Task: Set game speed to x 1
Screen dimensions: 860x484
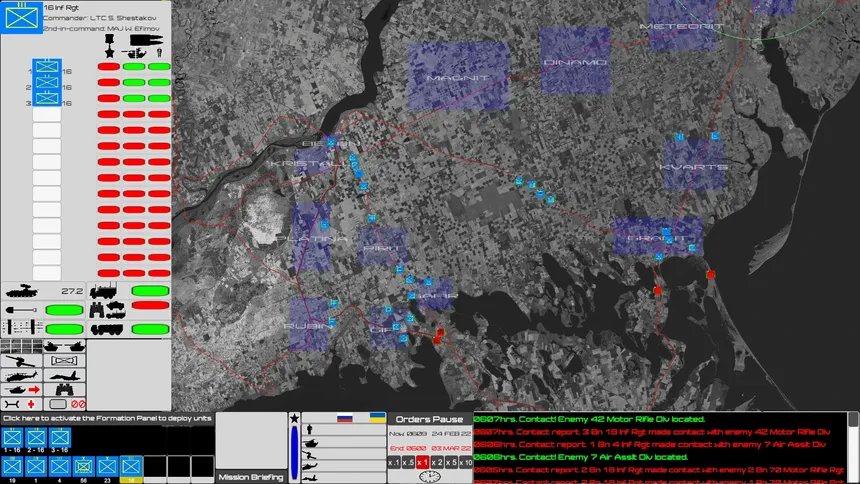Action: click(x=422, y=462)
